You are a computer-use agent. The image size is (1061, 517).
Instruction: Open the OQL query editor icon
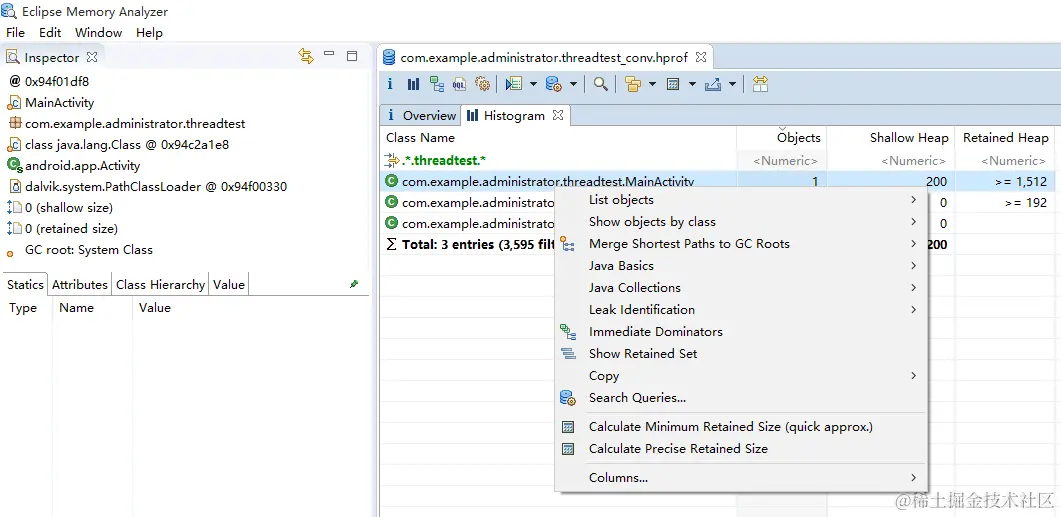pyautogui.click(x=459, y=84)
